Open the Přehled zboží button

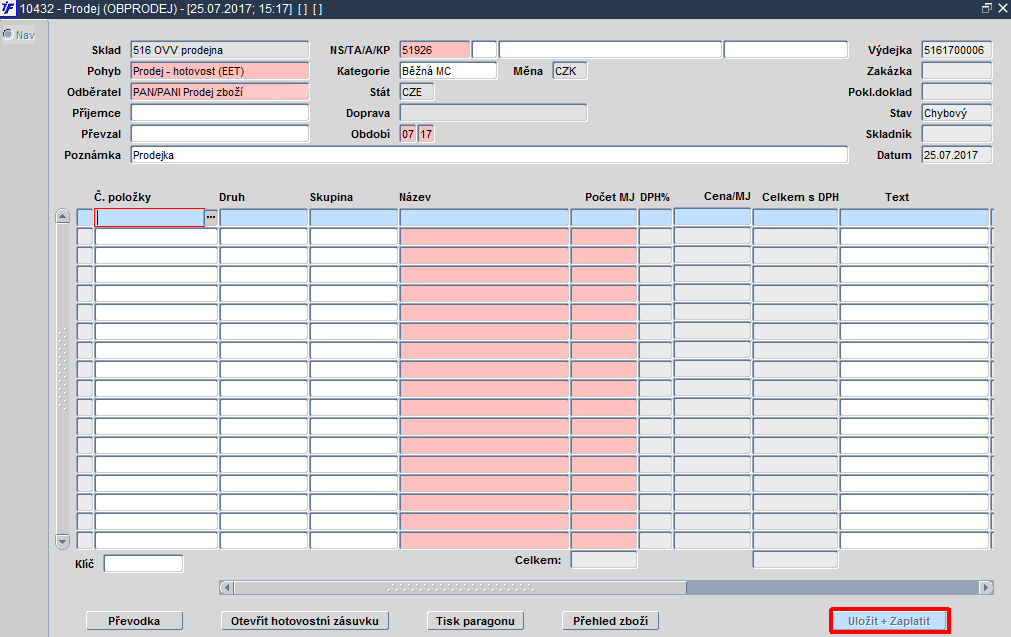(x=611, y=621)
